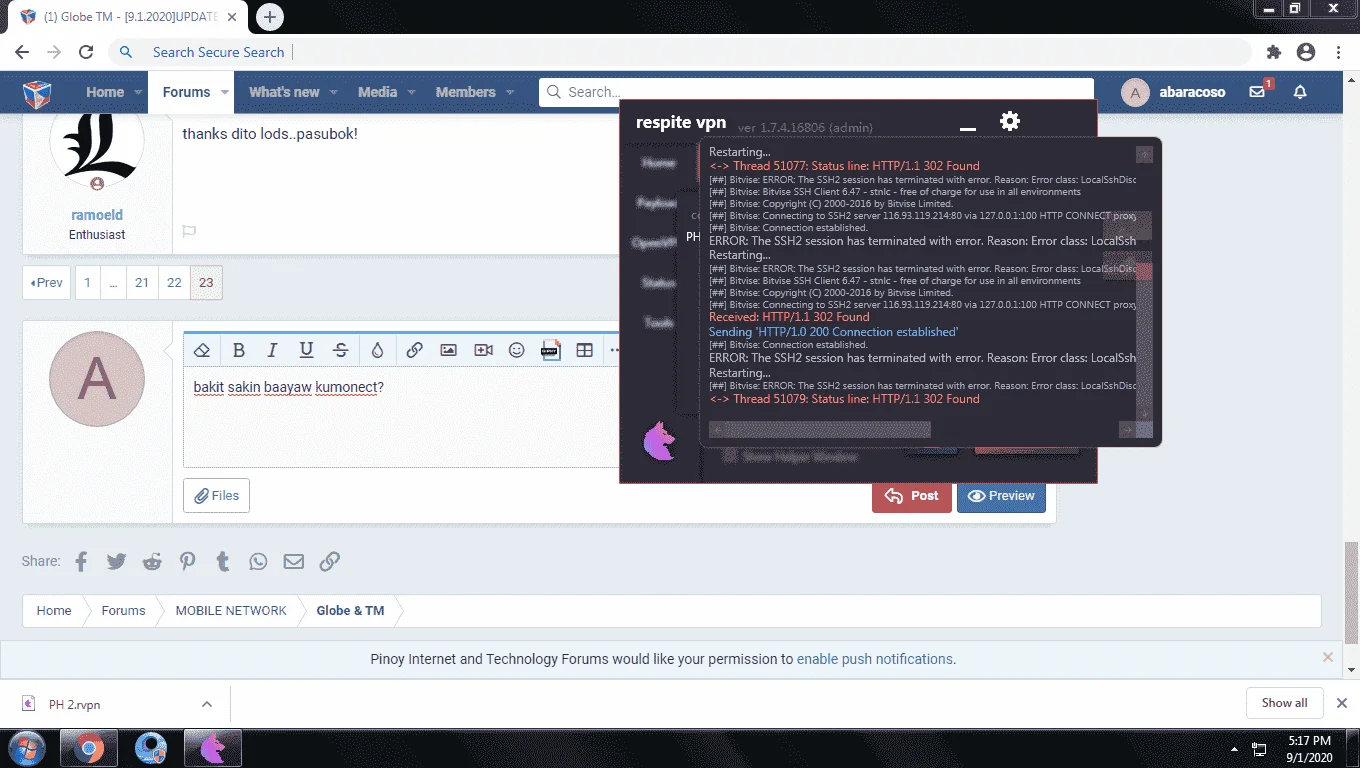1360x768 pixels.
Task: Open the GIPHY GIF inserter
Action: click(x=550, y=350)
